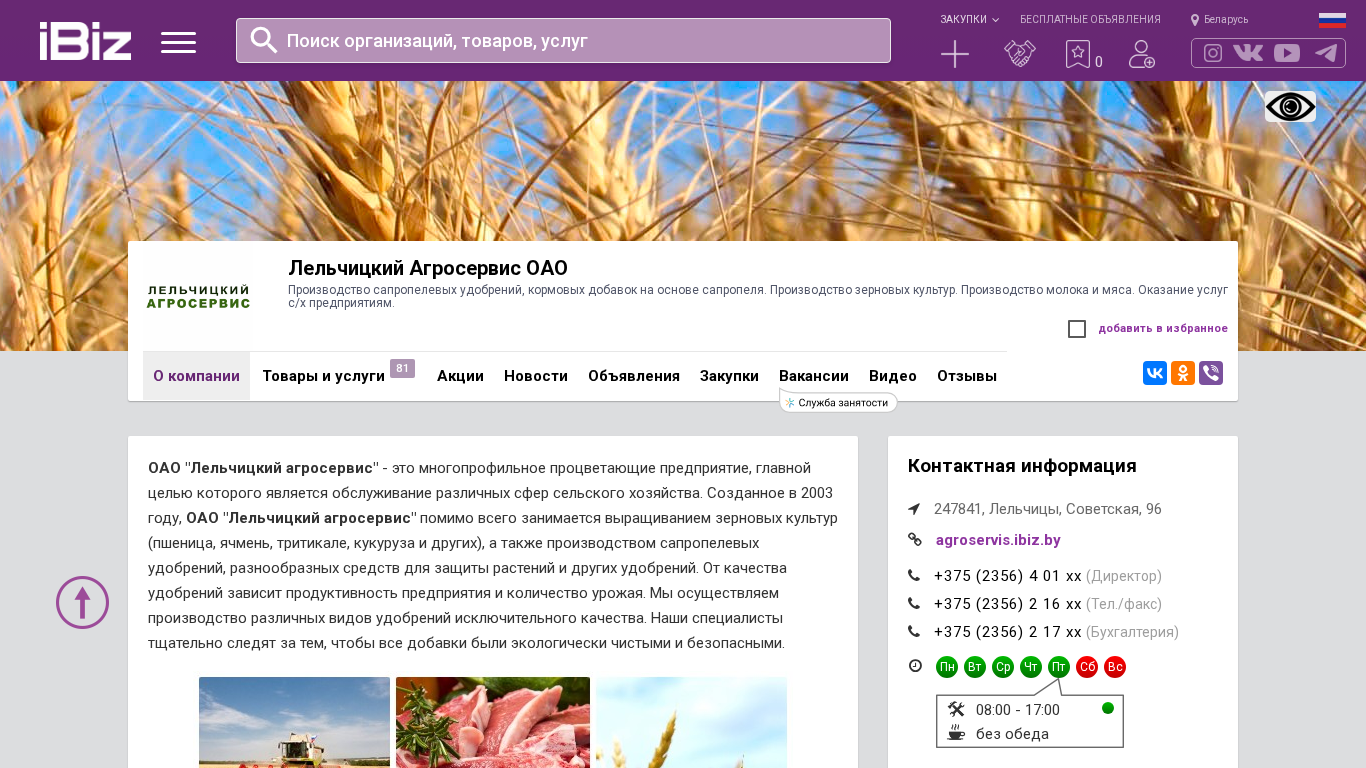Click the scroll-to-top arrow button
This screenshot has height=768, width=1366.
(82, 603)
